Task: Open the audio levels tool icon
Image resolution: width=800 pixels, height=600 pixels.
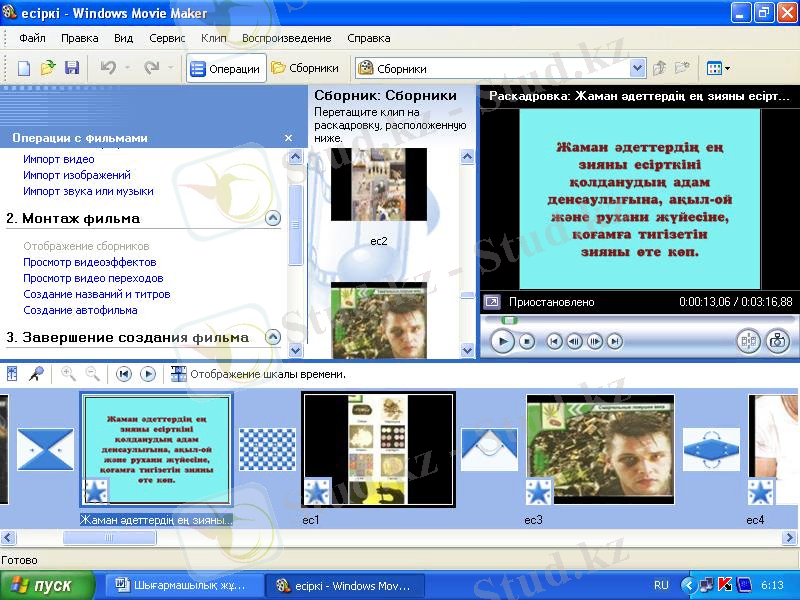Action: pos(12,373)
